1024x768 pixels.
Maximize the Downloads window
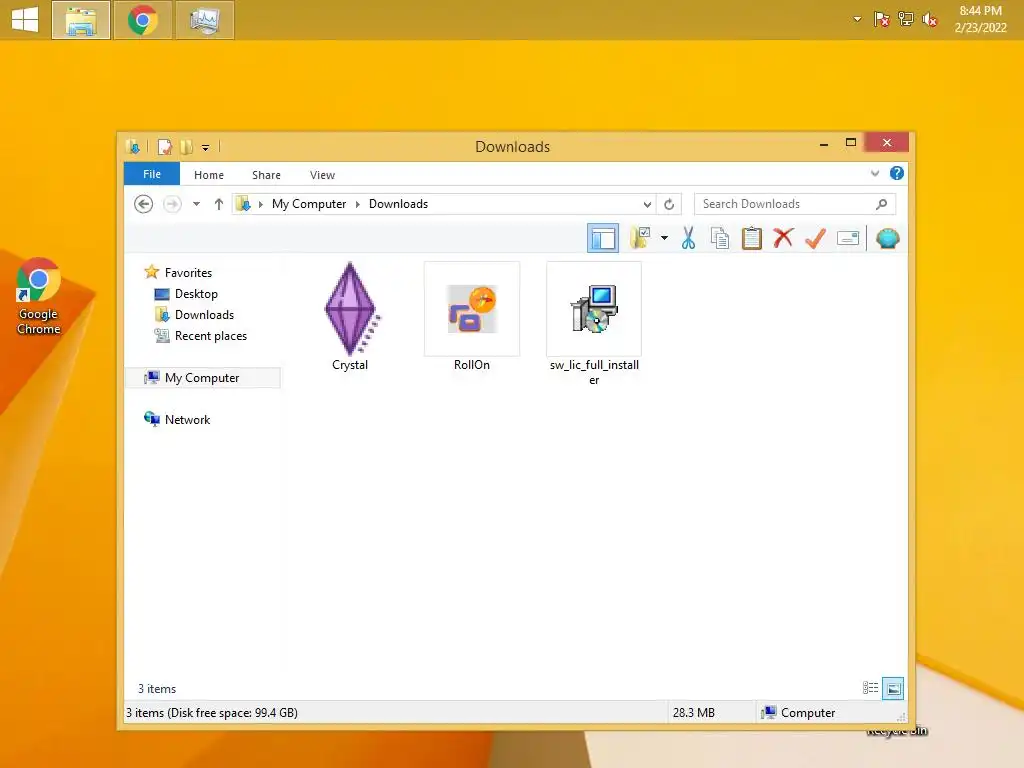850,143
